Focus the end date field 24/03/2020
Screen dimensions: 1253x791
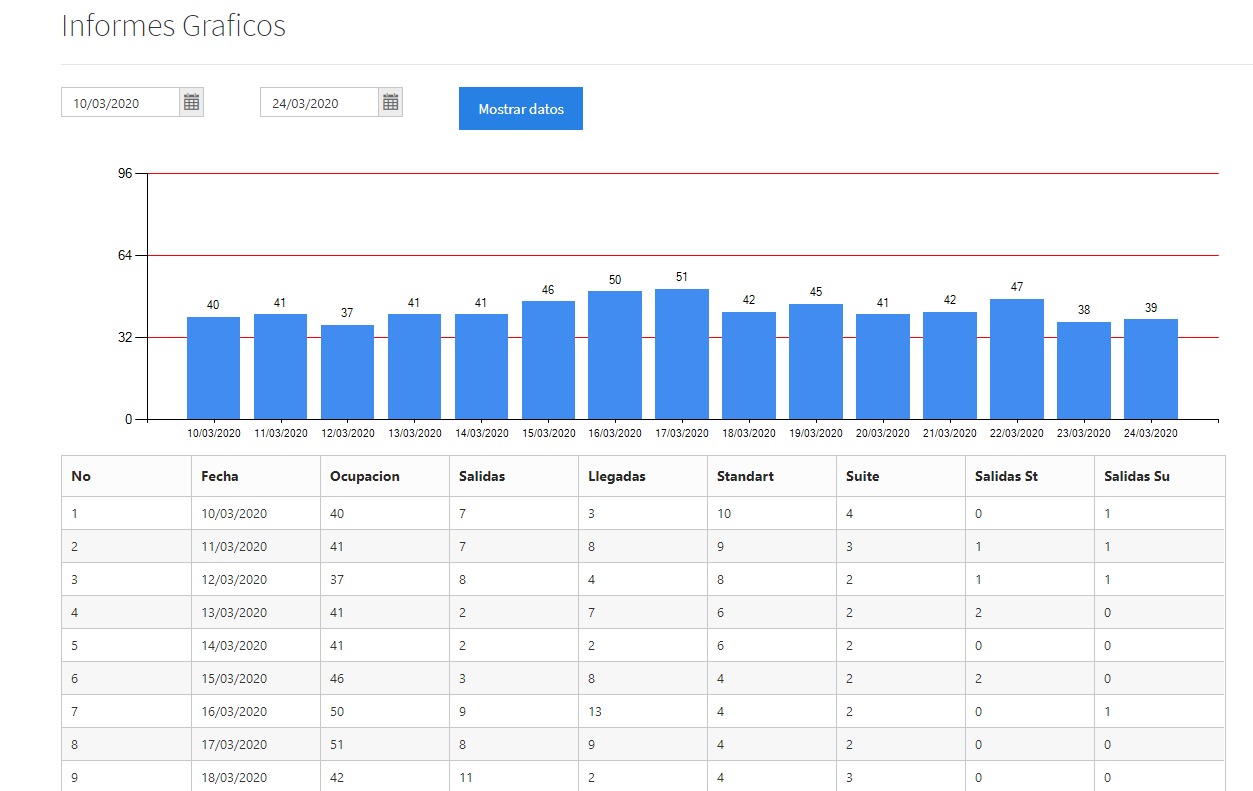[x=319, y=103]
